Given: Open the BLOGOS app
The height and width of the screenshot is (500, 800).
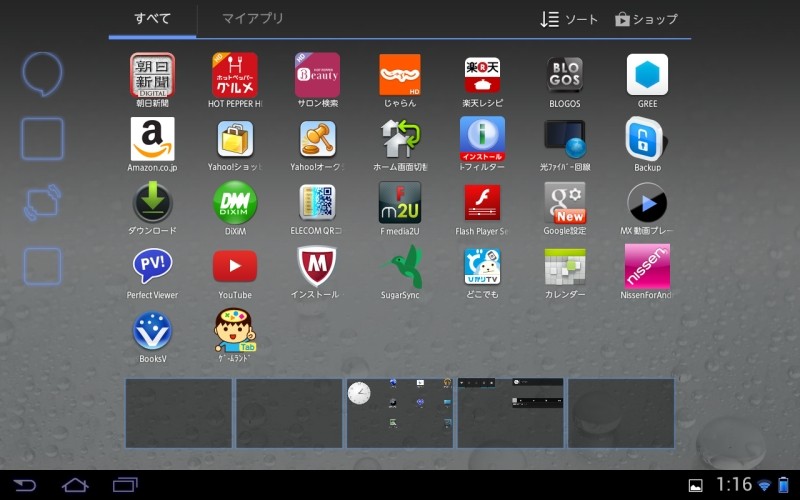Looking at the screenshot, I should click(565, 75).
